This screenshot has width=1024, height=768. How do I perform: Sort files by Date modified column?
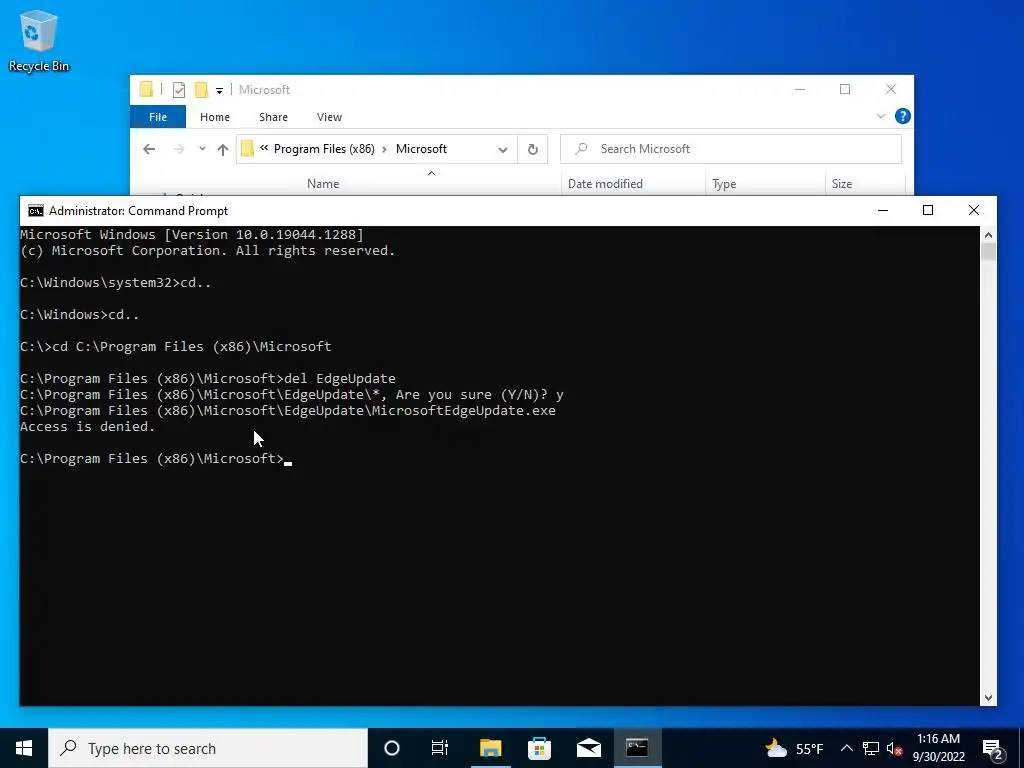pyautogui.click(x=605, y=184)
